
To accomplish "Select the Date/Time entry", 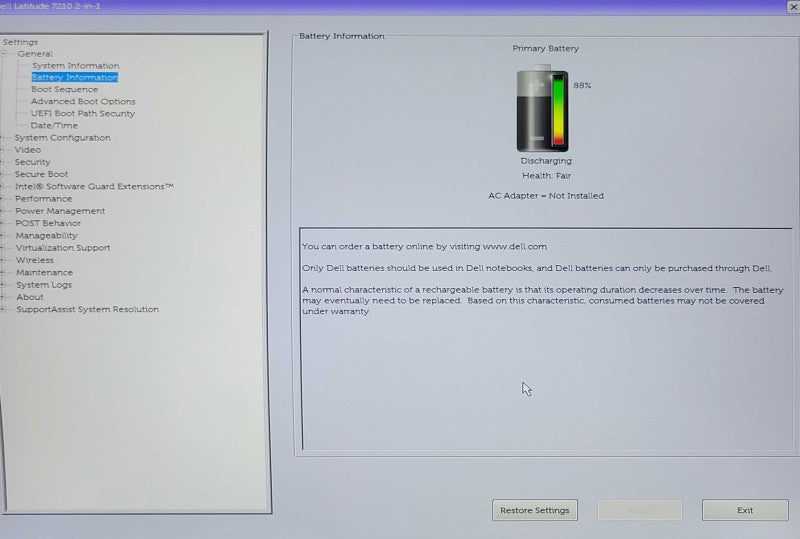I will coord(54,126).
